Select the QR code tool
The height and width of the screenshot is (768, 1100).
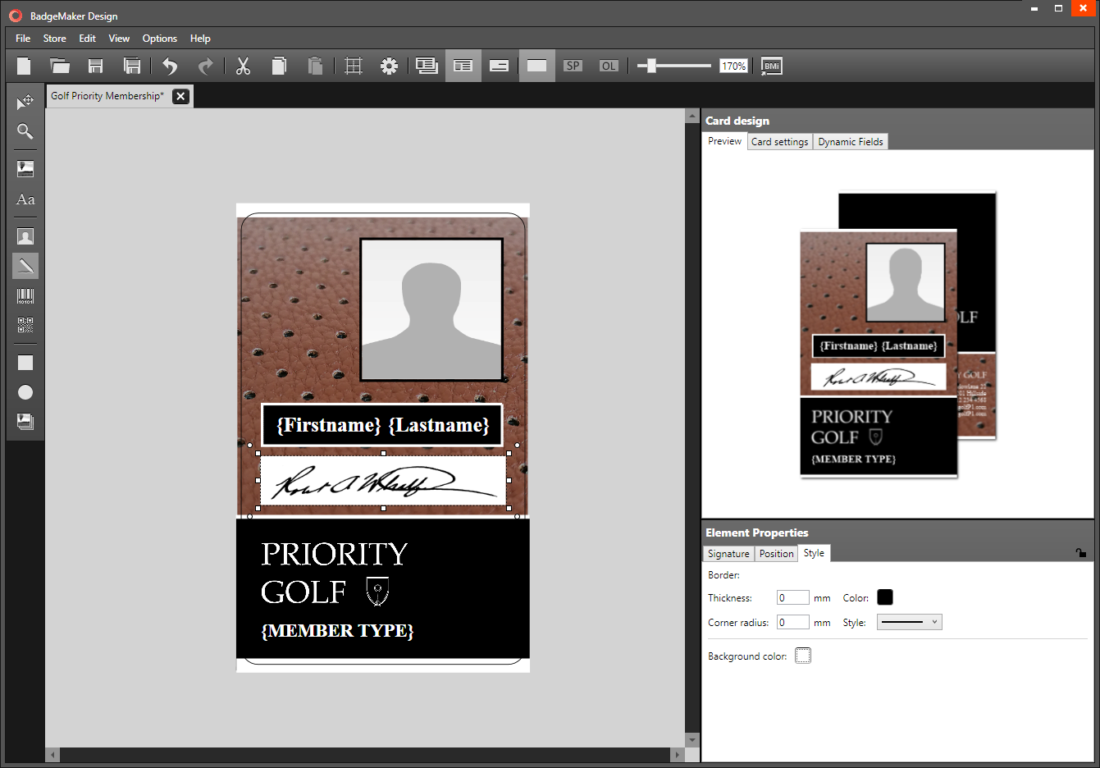[x=25, y=324]
